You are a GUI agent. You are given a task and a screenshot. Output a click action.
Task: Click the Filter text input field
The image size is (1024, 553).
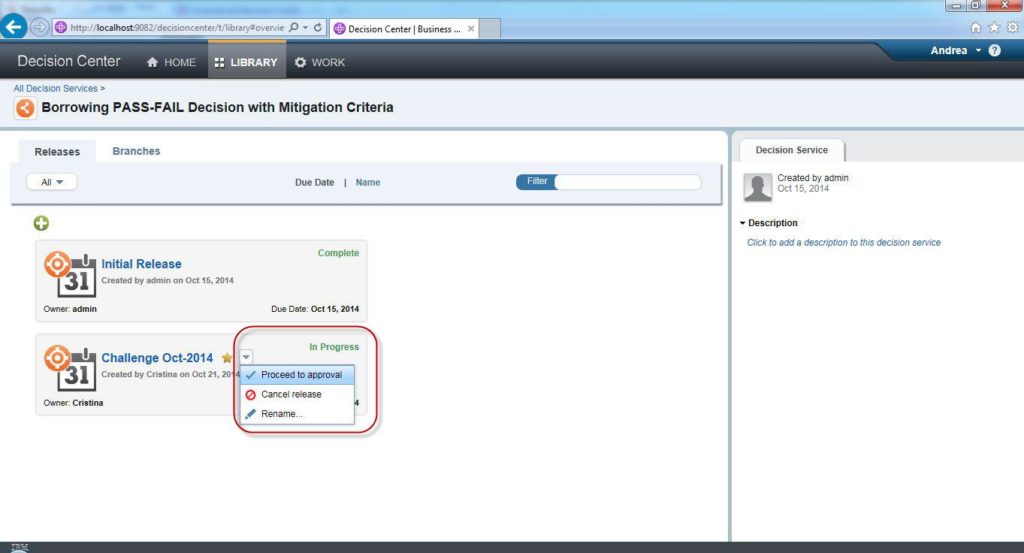627,182
